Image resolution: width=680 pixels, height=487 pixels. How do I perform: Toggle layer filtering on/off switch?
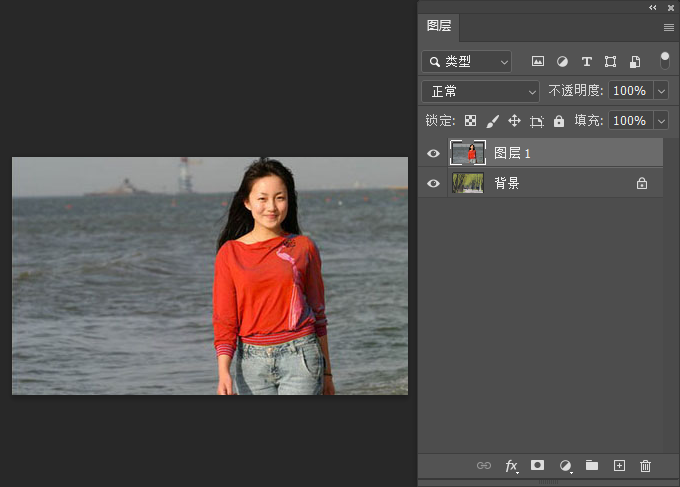tap(665, 61)
